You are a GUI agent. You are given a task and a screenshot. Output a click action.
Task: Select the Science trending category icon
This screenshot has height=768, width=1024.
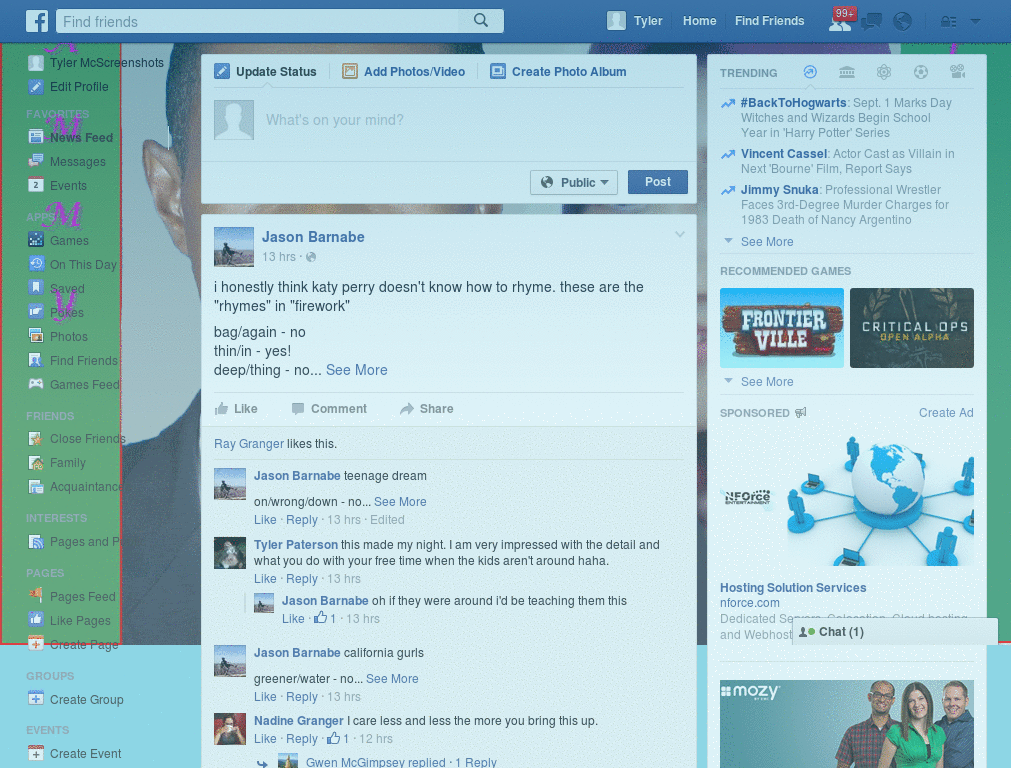[884, 72]
